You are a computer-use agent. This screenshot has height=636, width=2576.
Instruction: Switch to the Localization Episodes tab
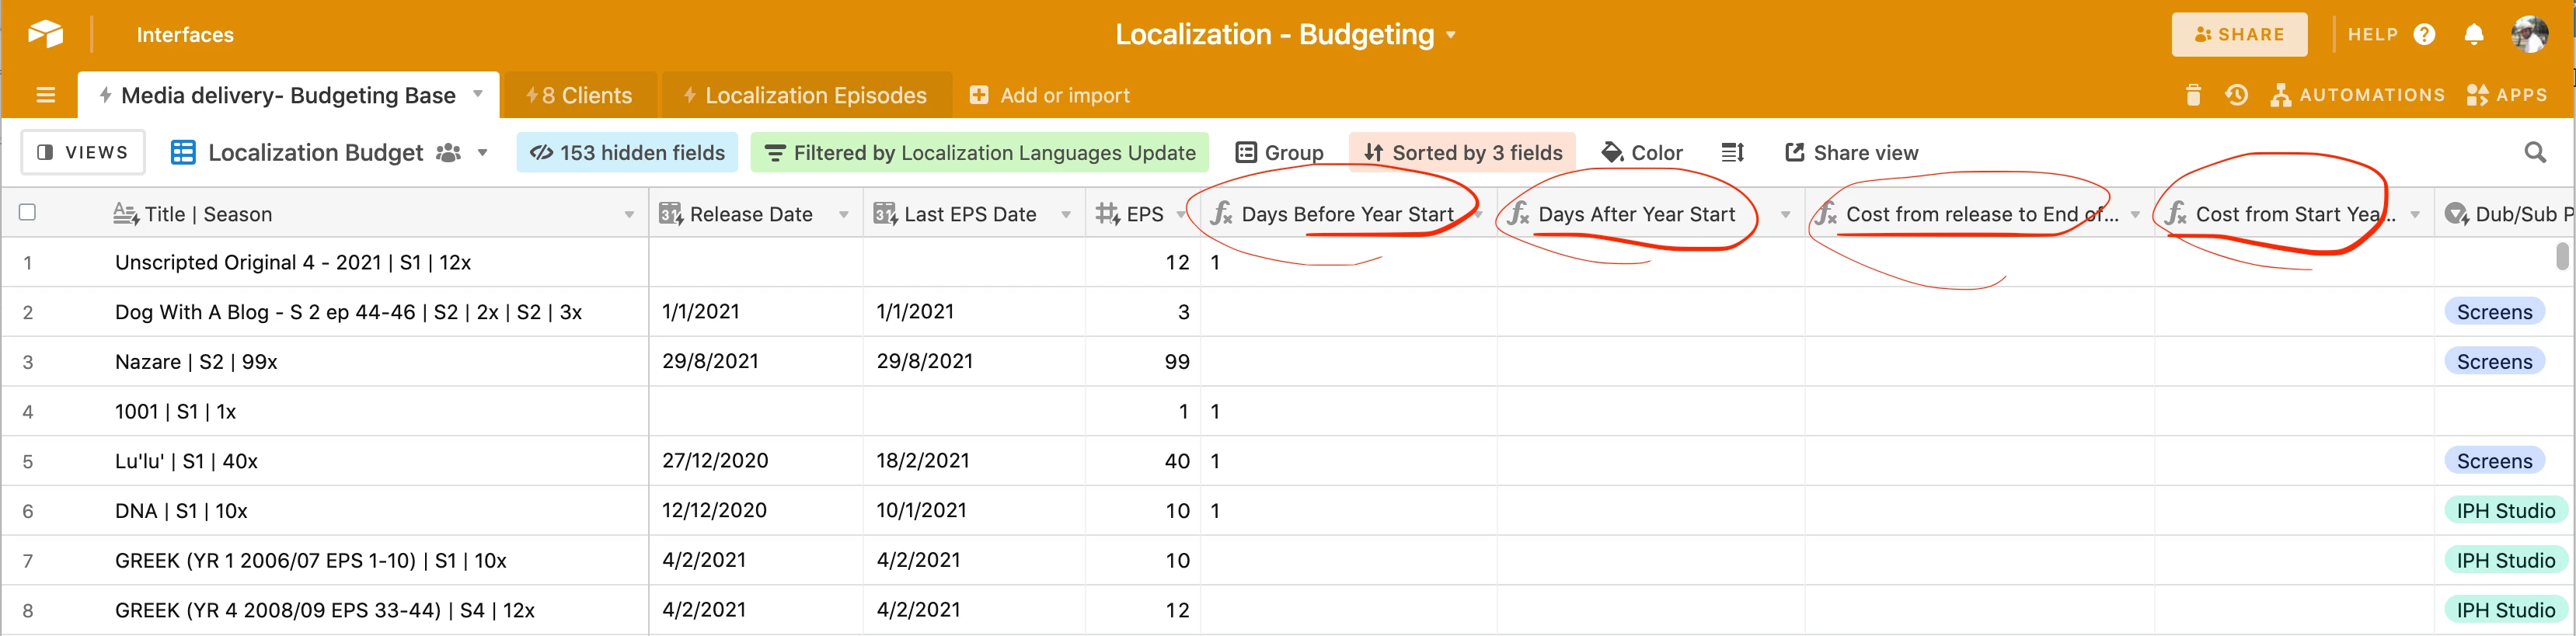(x=806, y=95)
